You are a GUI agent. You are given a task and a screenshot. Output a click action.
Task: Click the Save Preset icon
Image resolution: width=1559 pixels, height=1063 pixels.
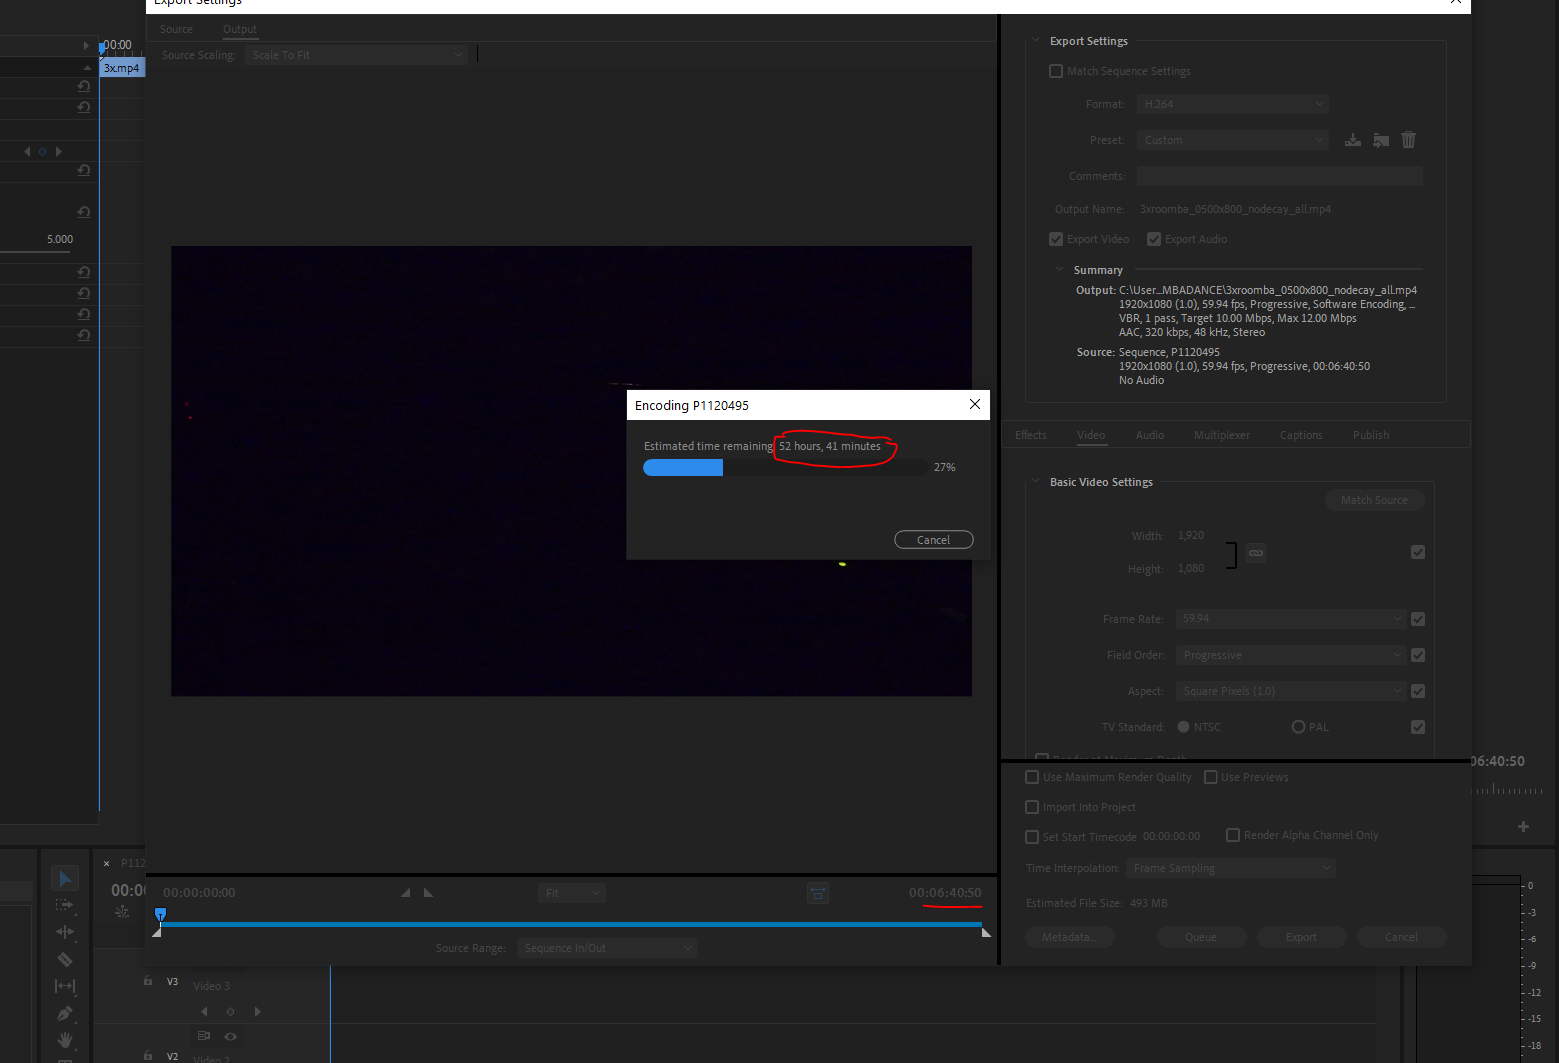point(1352,140)
